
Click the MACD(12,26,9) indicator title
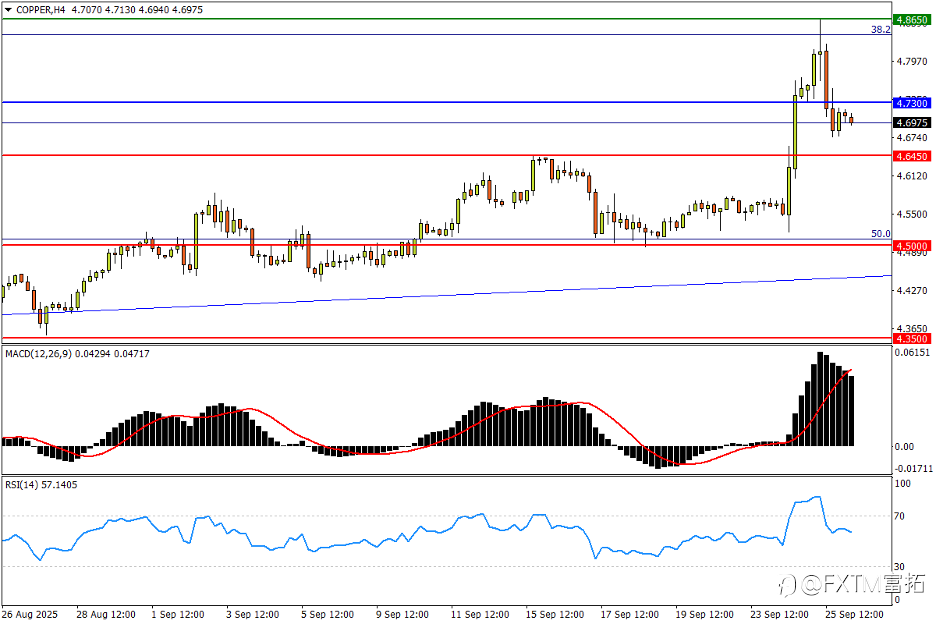[39, 354]
